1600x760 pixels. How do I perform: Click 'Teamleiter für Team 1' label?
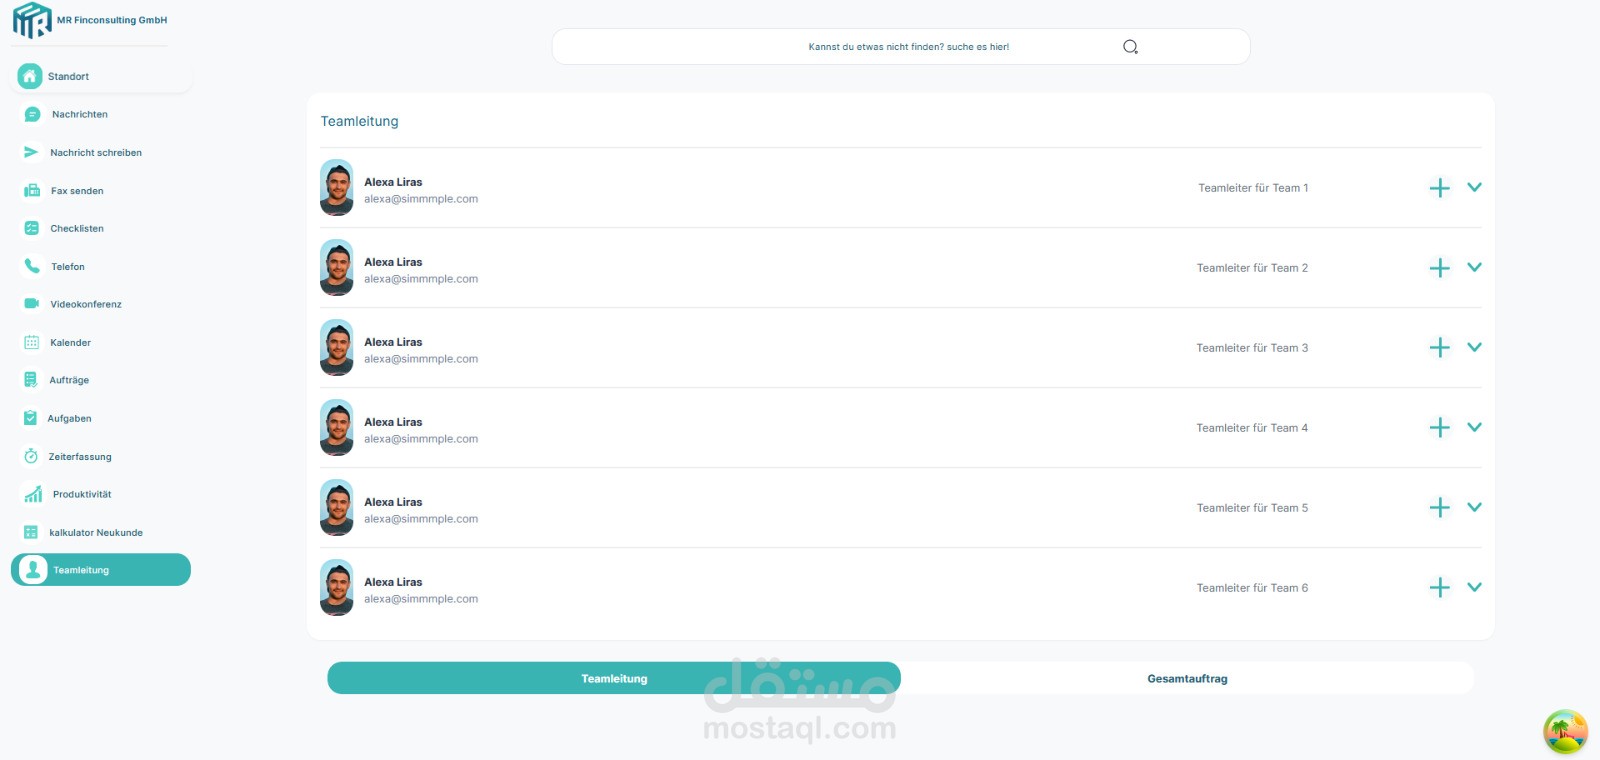[x=1253, y=188]
